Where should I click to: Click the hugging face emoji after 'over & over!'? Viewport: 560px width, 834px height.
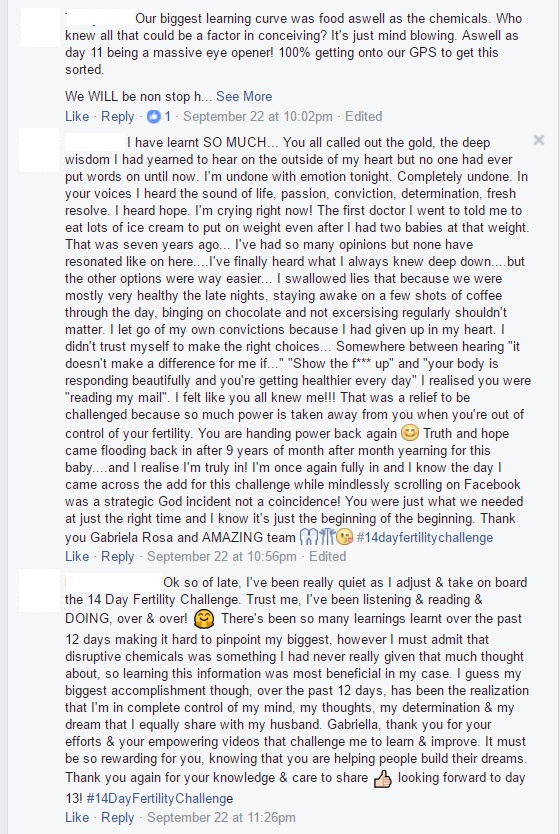pyautogui.click(x=204, y=619)
